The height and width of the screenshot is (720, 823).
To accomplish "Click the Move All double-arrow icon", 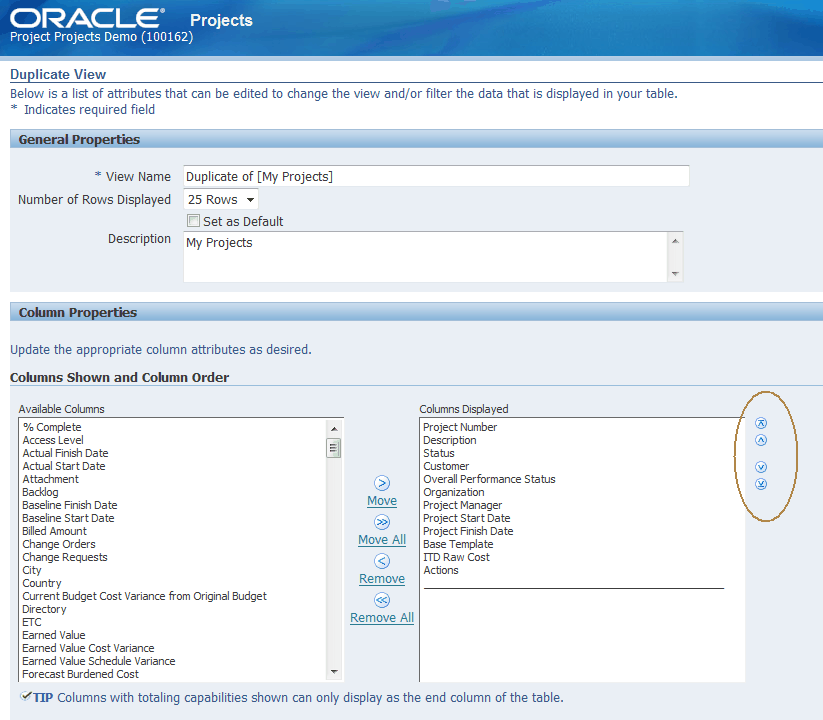I will tap(381, 520).
